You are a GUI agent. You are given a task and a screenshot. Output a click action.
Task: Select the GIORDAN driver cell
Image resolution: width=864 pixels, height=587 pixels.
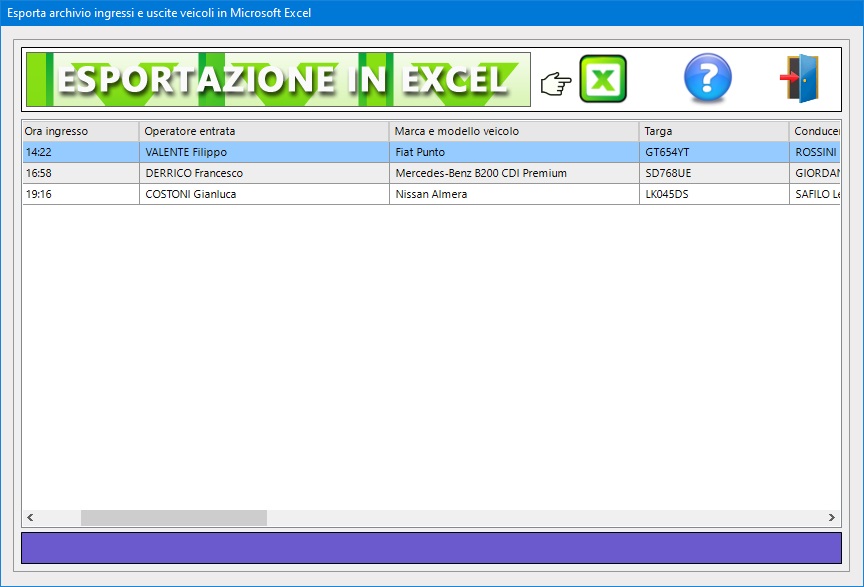coord(815,173)
